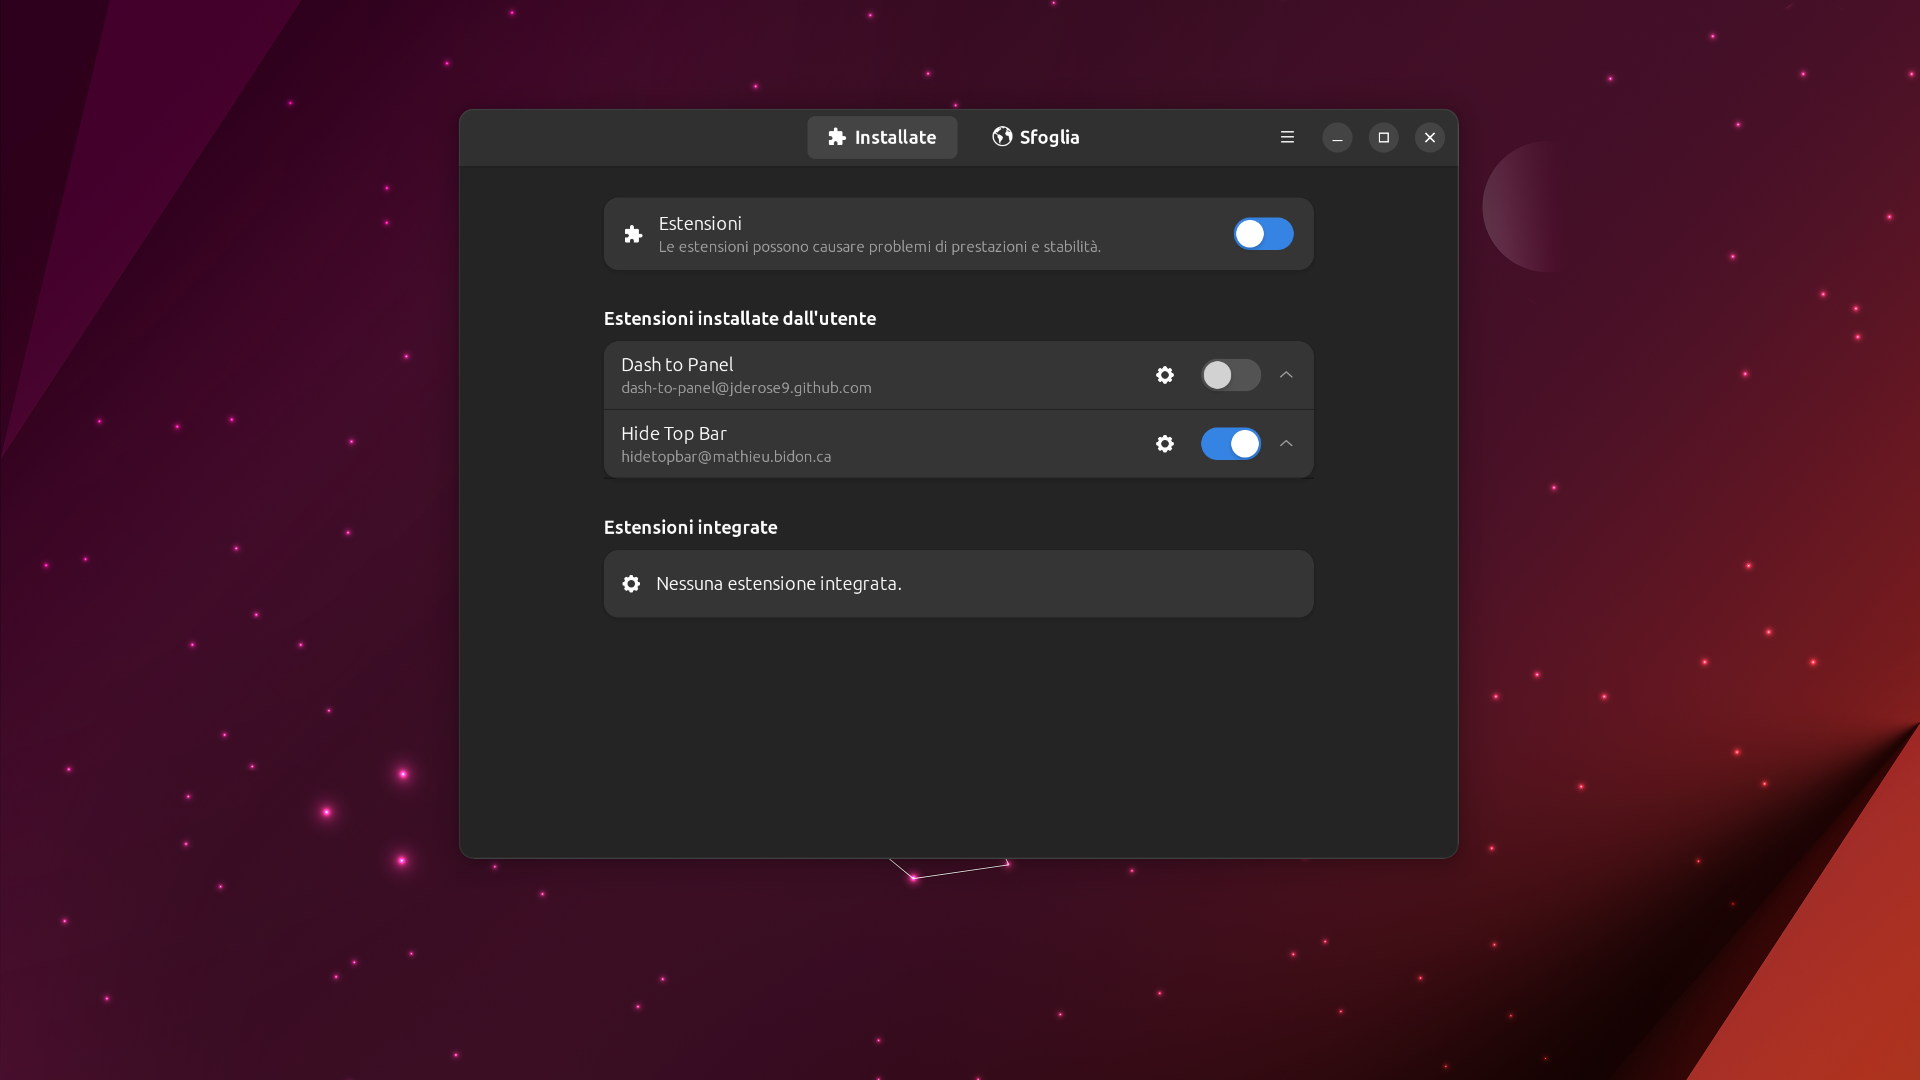1920x1080 pixels.
Task: Click the Estensioni installate dall'utente heading
Action: (x=740, y=318)
